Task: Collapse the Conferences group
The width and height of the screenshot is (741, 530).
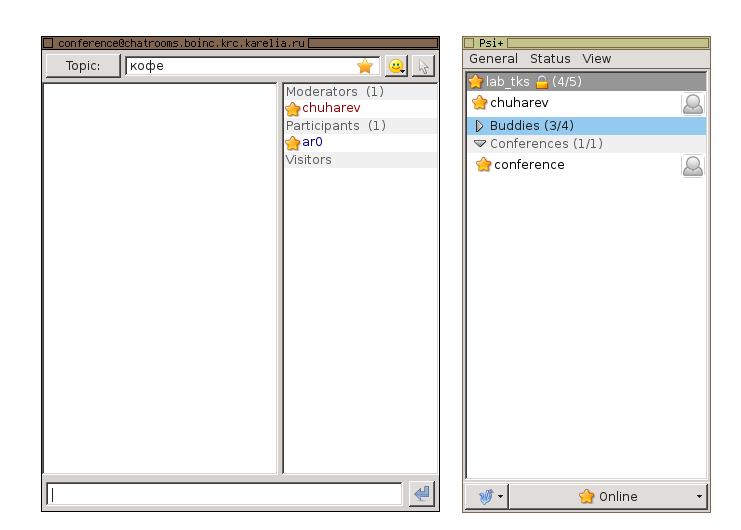Action: tap(479, 144)
